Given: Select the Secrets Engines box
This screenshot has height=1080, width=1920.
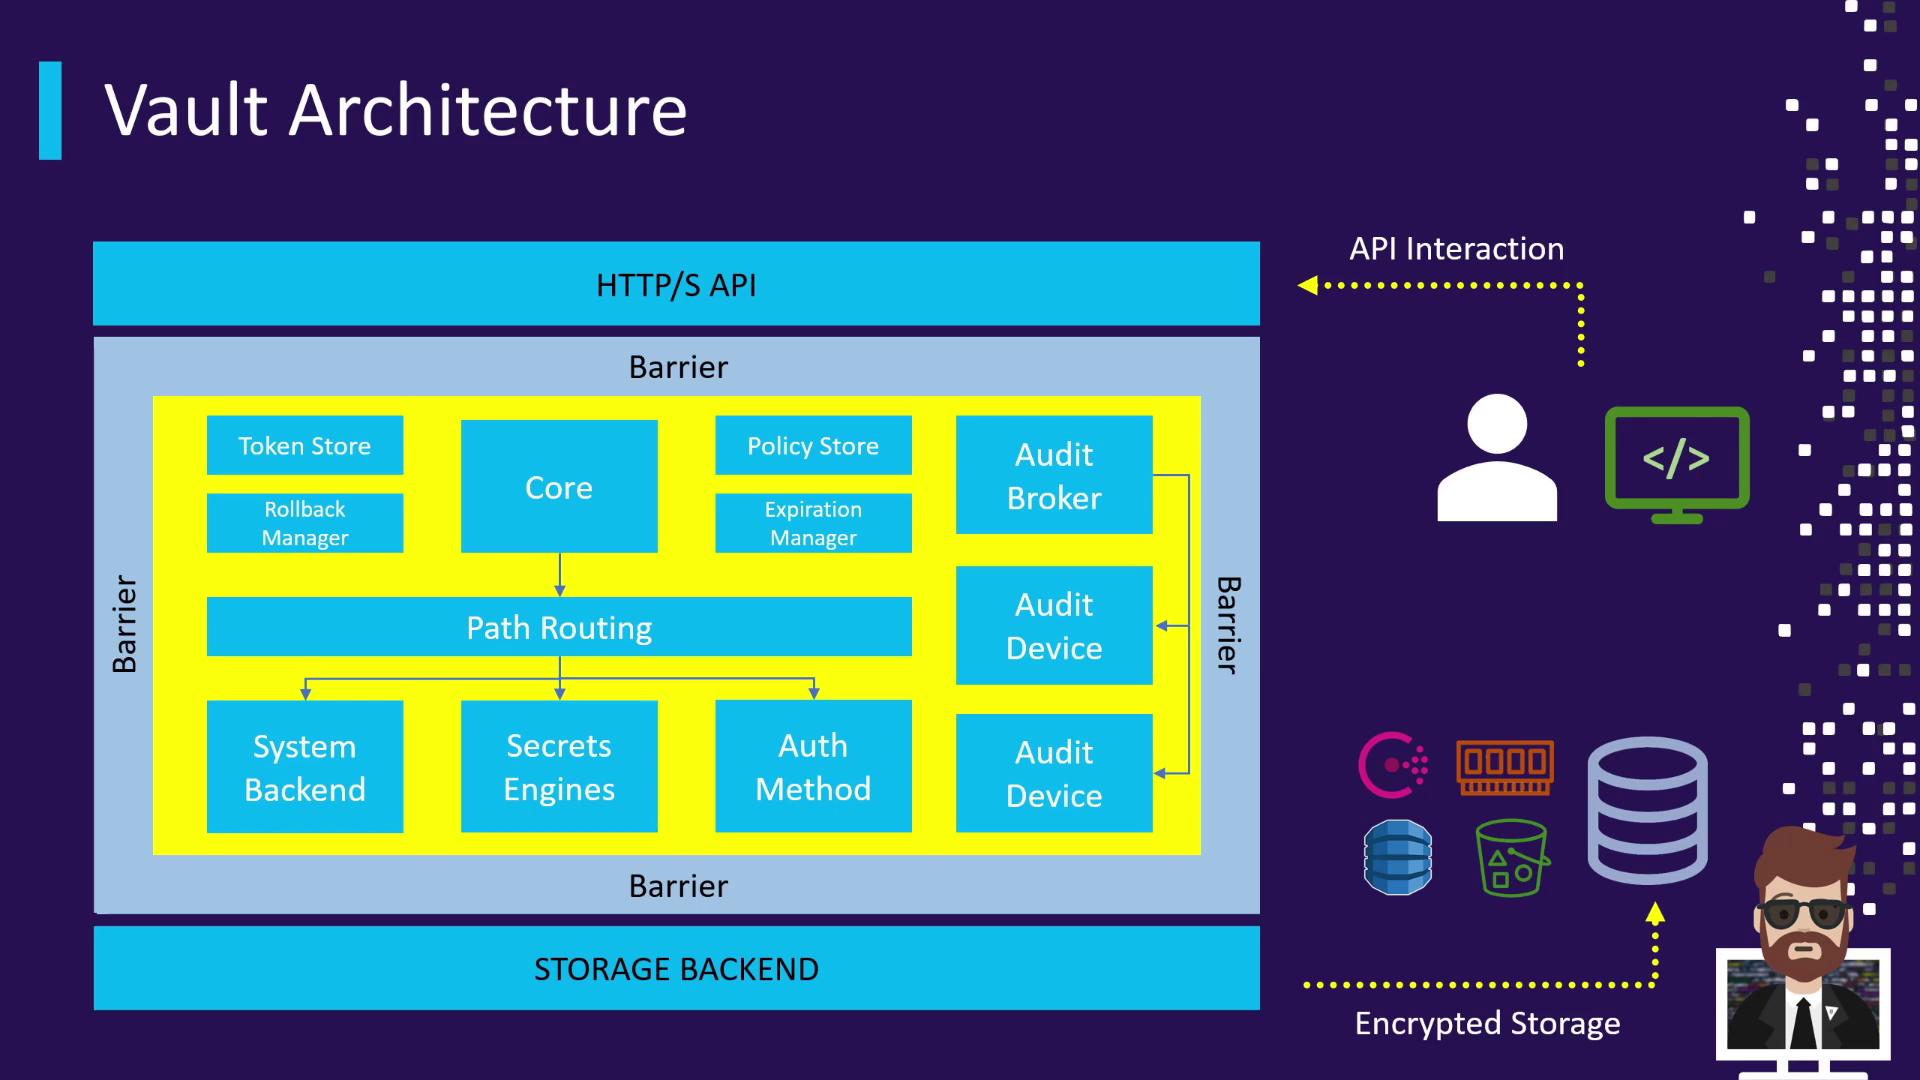Looking at the screenshot, I should tap(559, 767).
